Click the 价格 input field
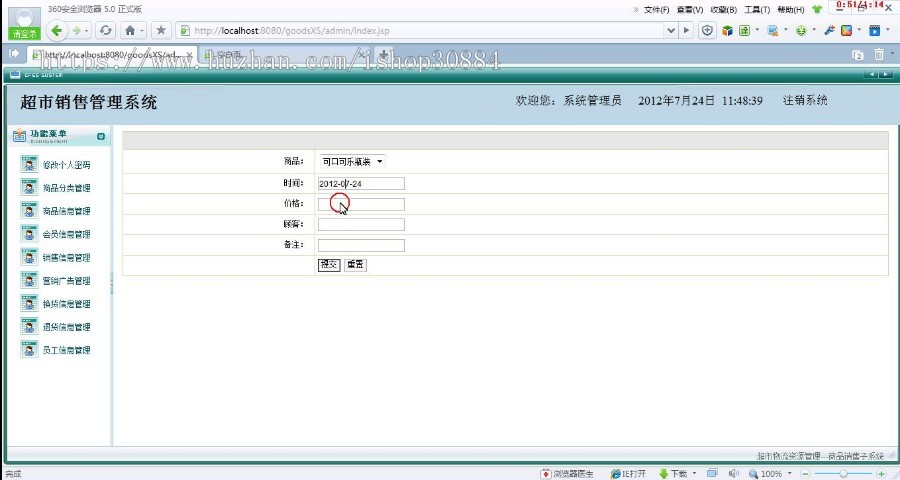 point(361,204)
